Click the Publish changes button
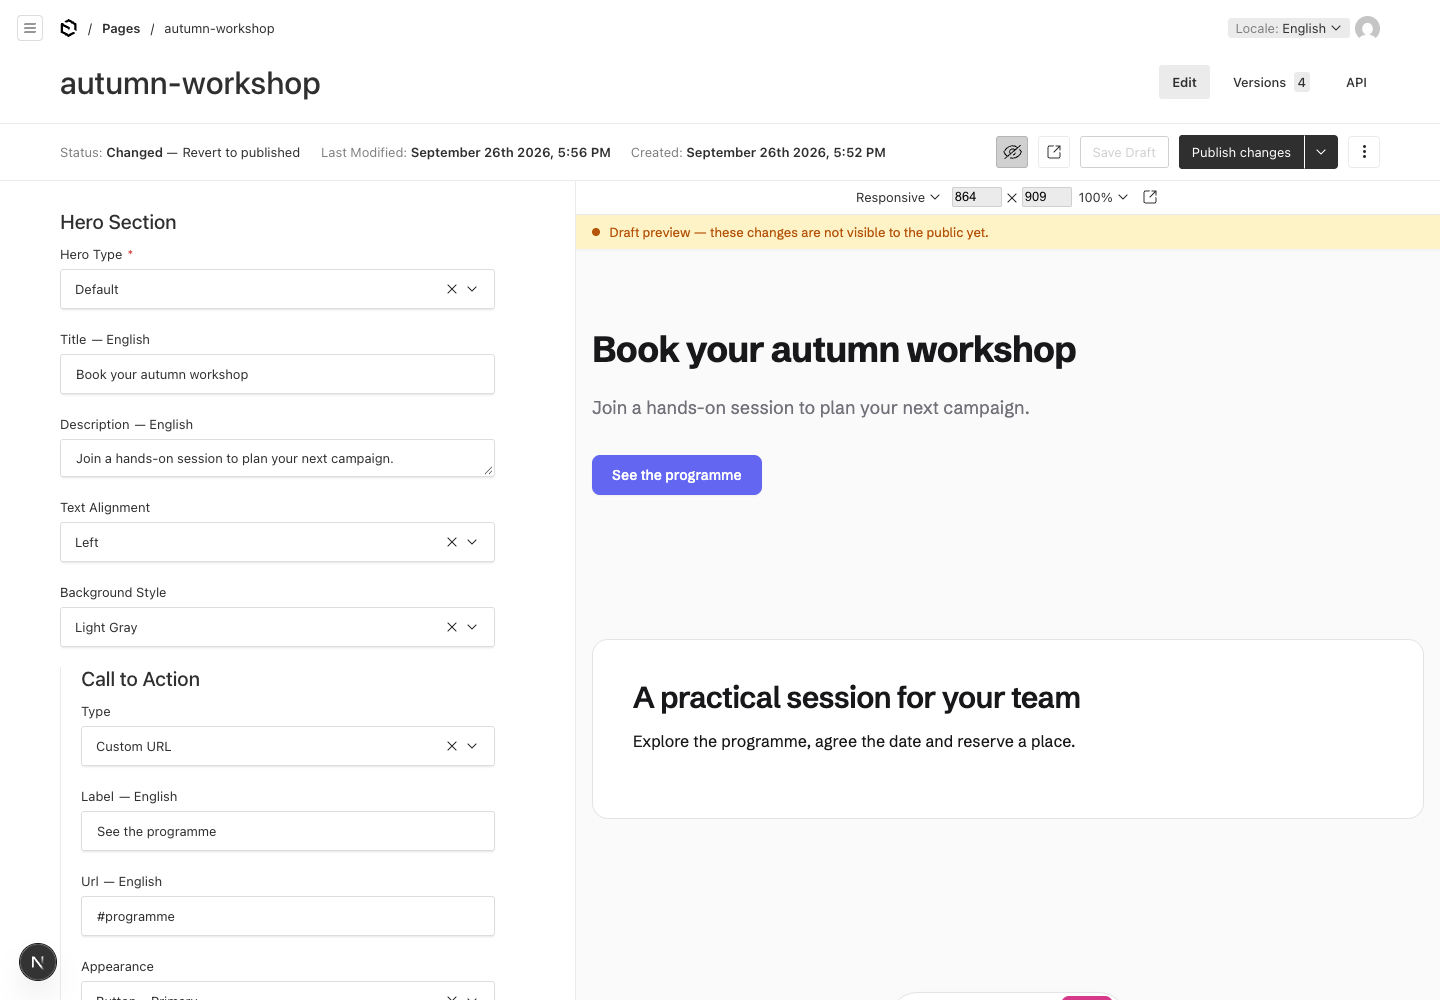1440x1000 pixels. [x=1241, y=152]
